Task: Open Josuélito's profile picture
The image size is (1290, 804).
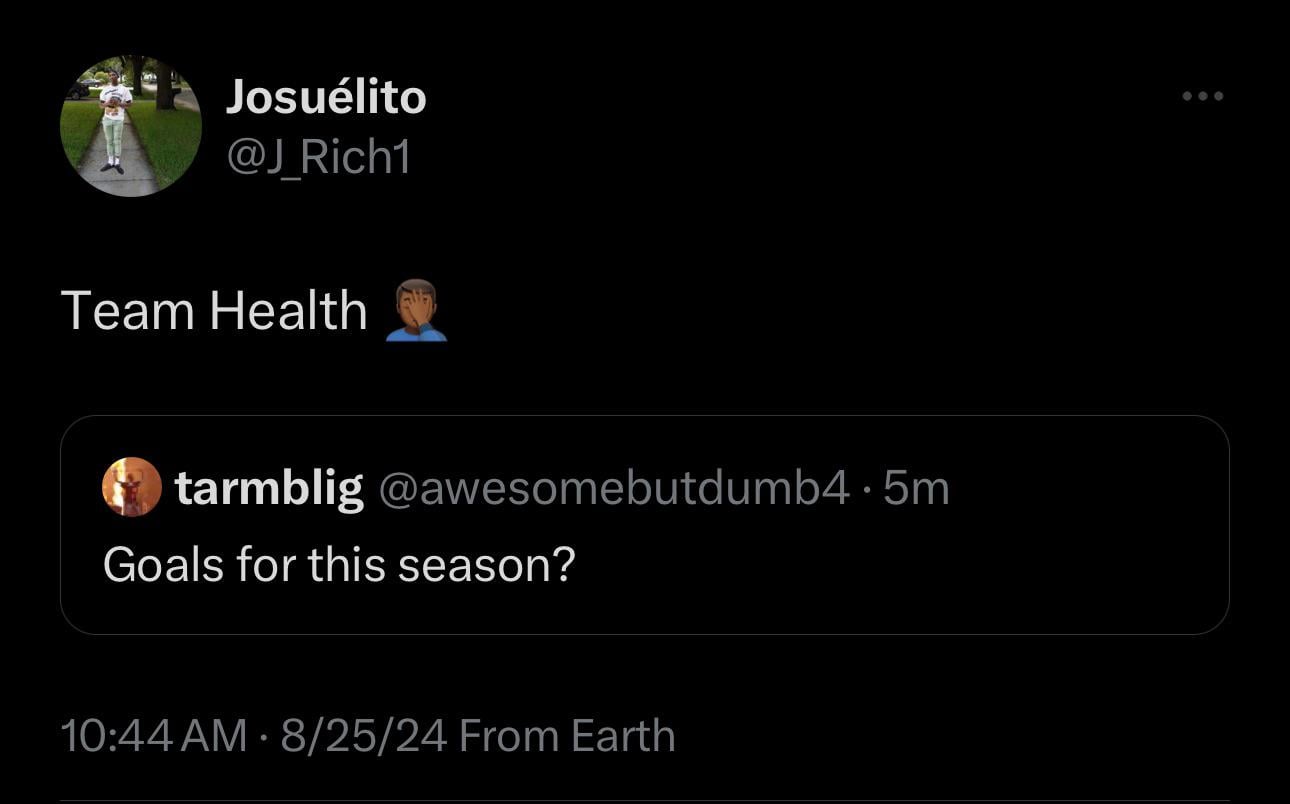Action: pos(131,125)
